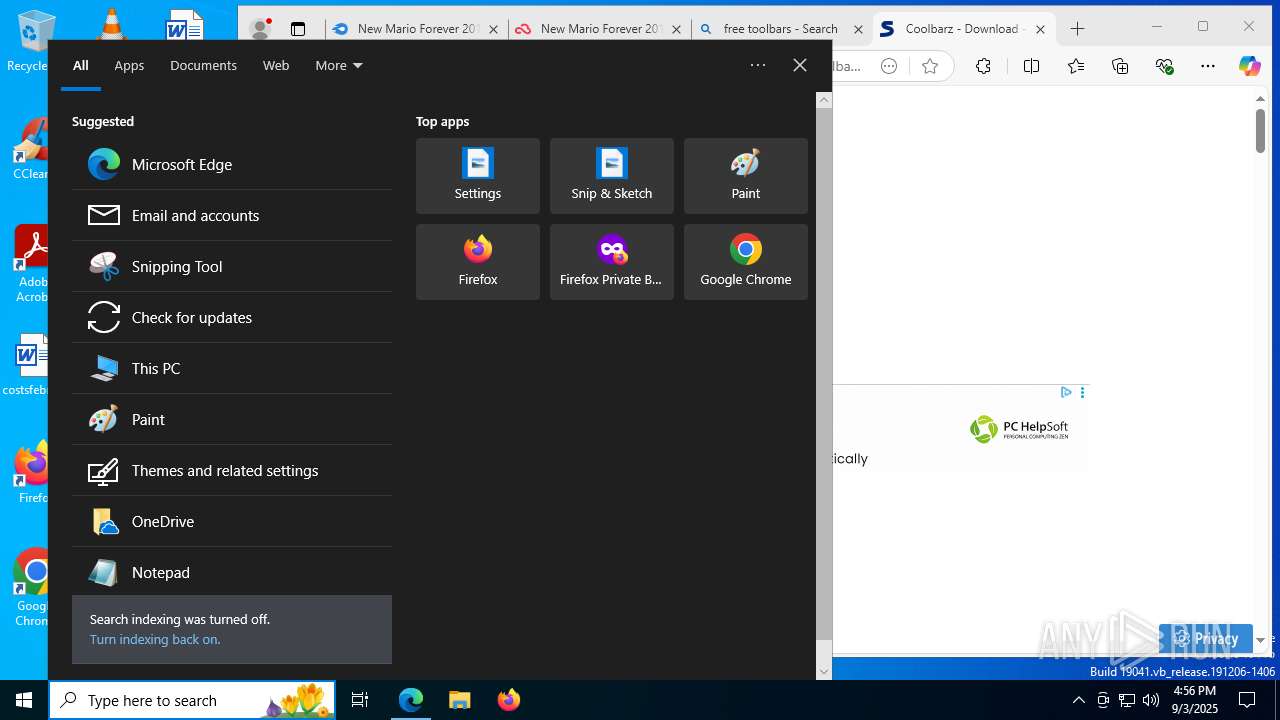
Task: Open Edge tab actions menu icon
Action: (298, 29)
